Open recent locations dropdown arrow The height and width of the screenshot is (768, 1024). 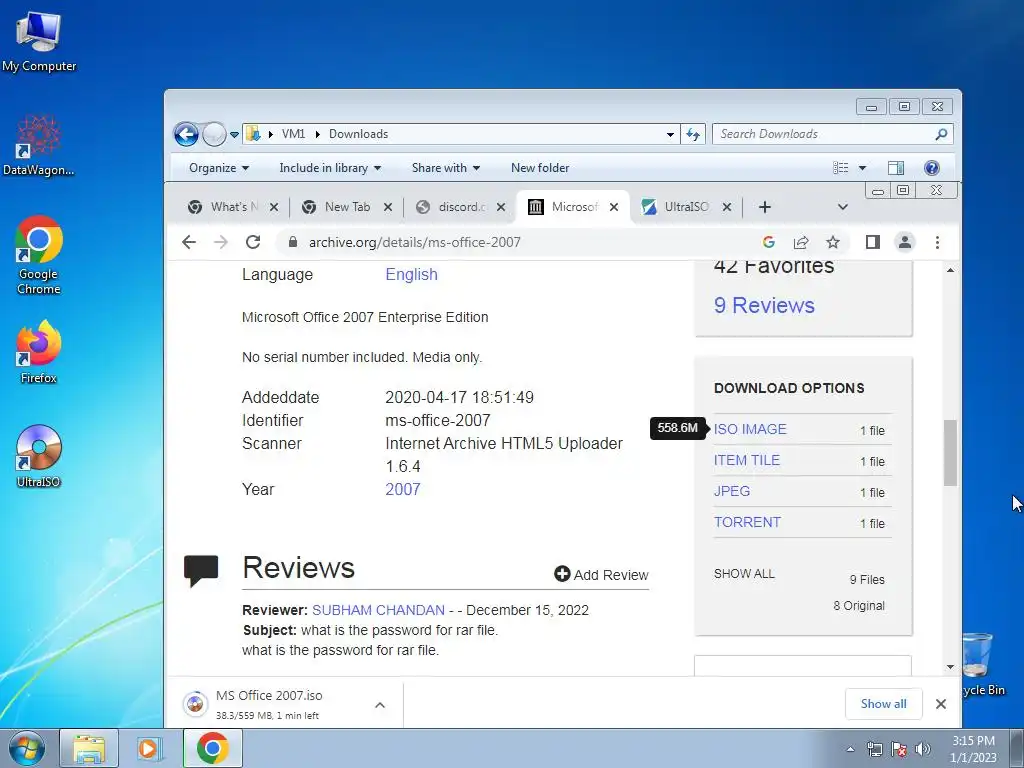tap(234, 135)
